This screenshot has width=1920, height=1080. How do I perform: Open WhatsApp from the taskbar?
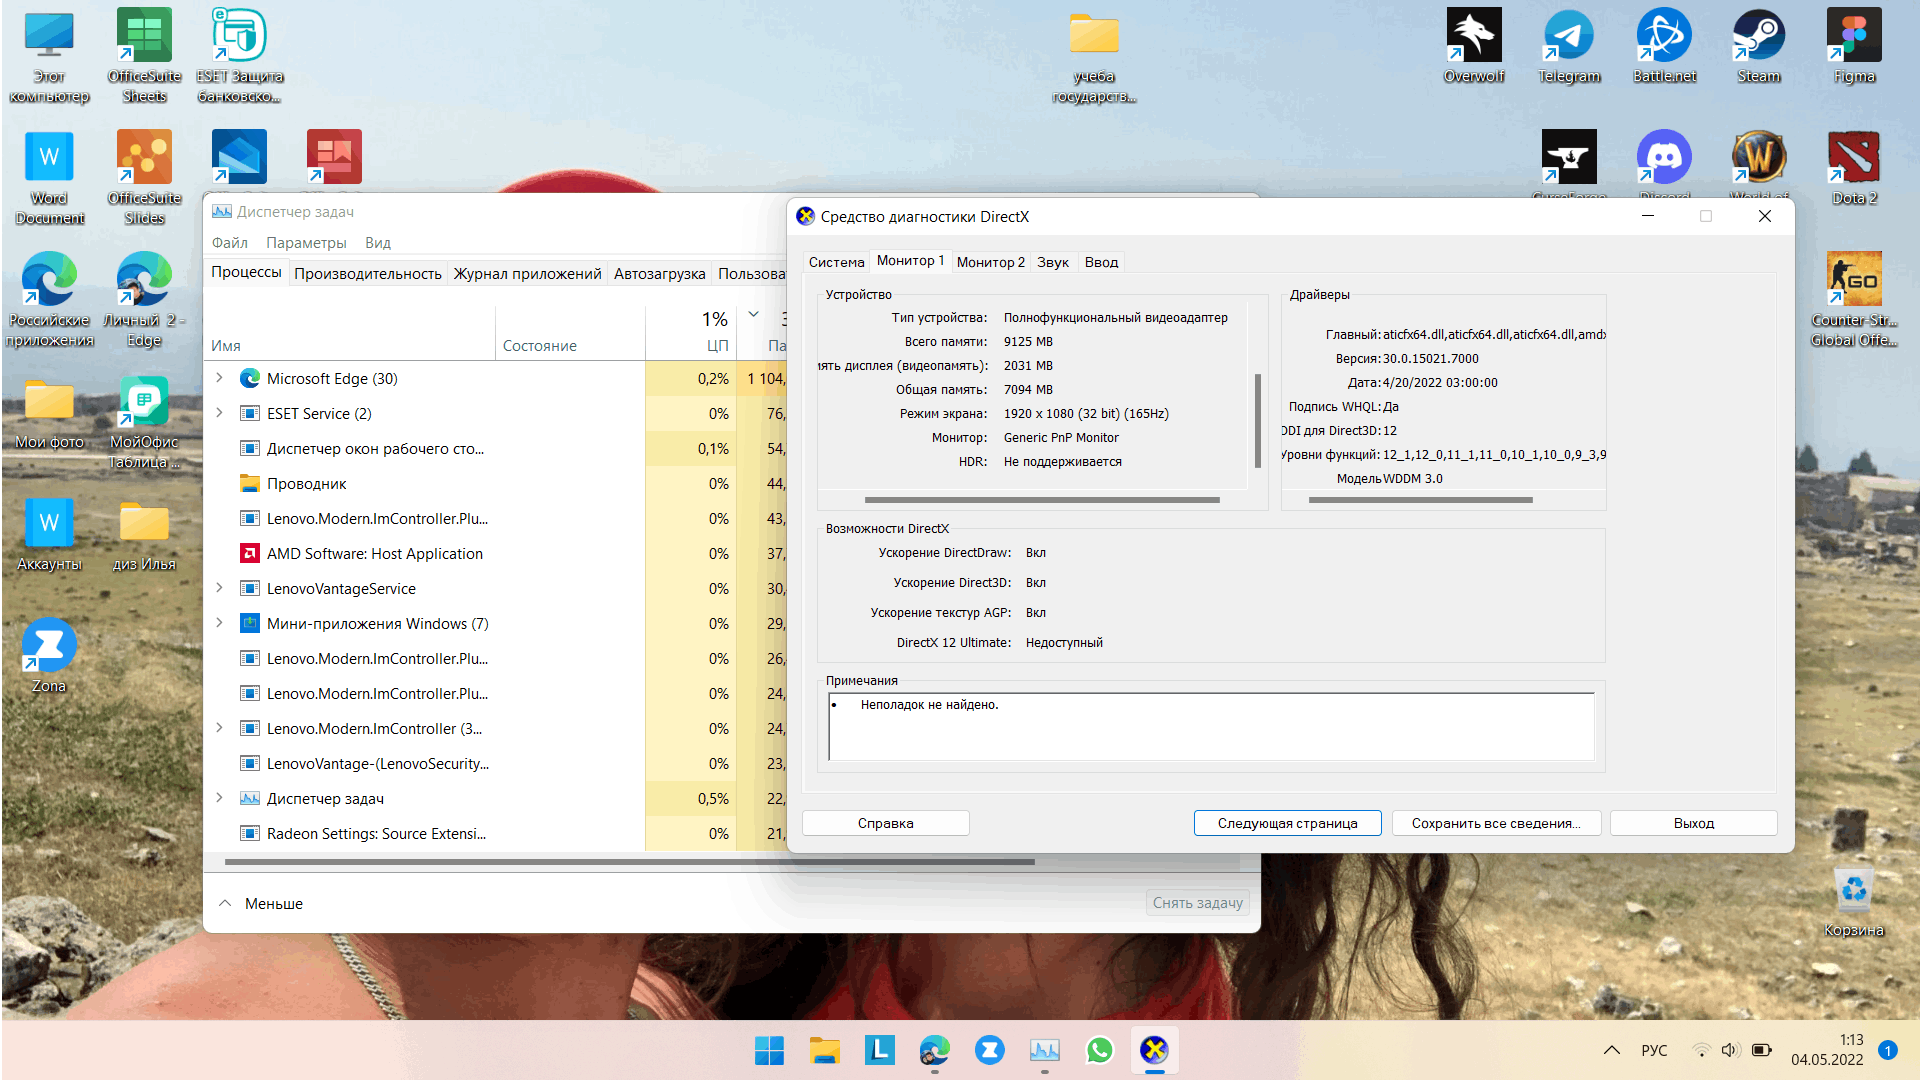tap(1099, 1050)
